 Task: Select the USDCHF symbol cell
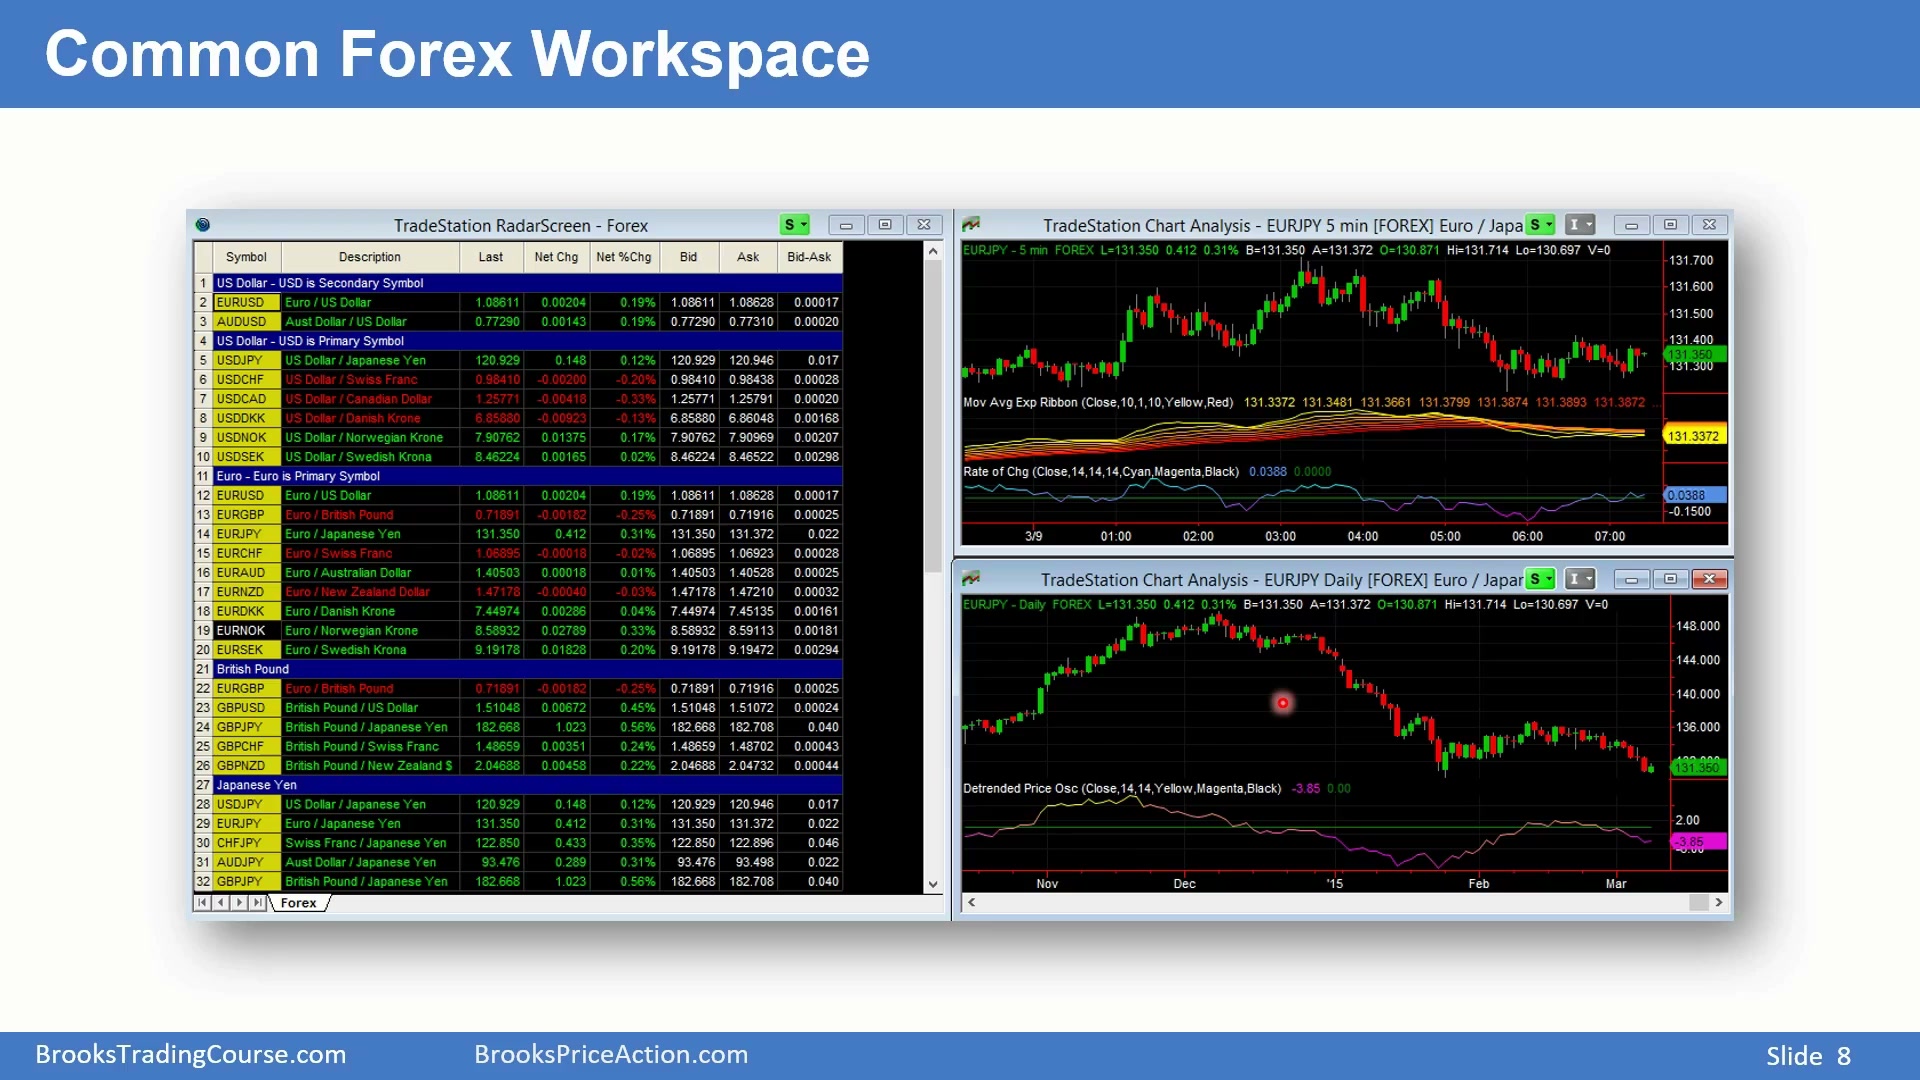click(246, 380)
